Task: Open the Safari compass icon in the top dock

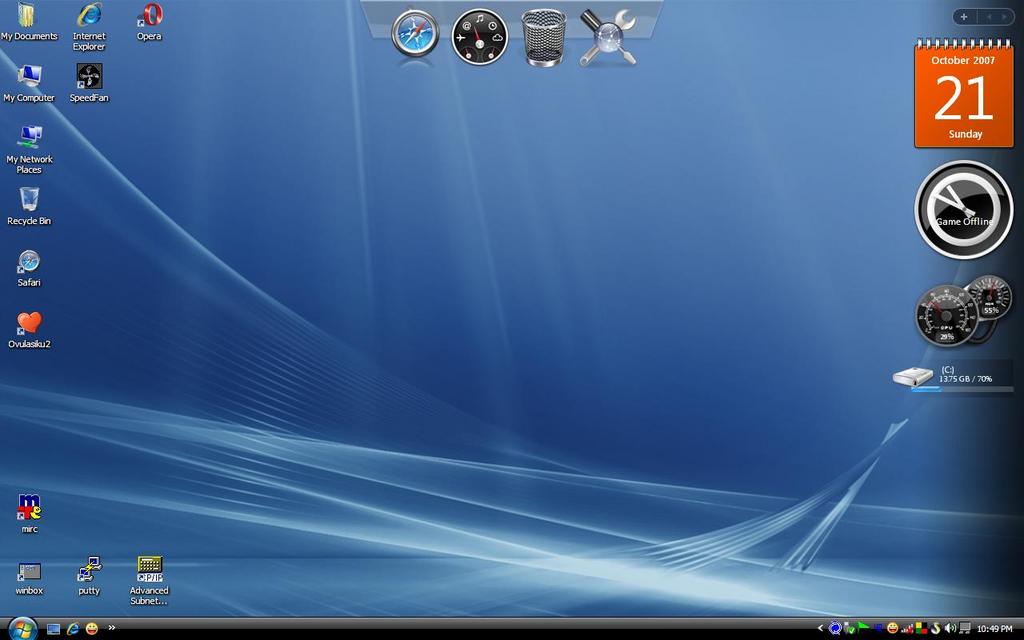Action: [x=415, y=36]
